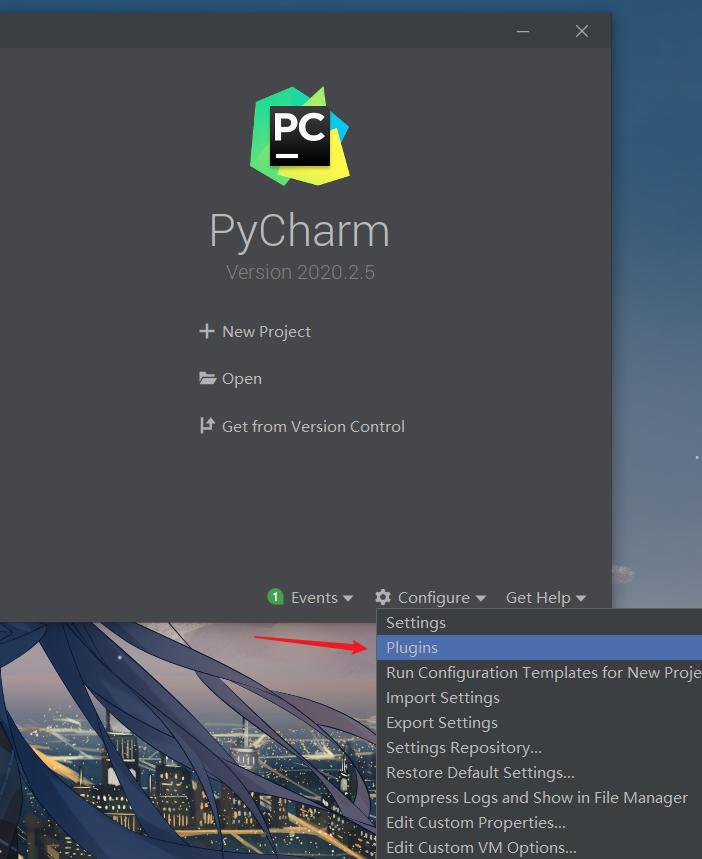This screenshot has width=702, height=859.
Task: Click the PyCharm title text
Action: pyautogui.click(x=300, y=231)
